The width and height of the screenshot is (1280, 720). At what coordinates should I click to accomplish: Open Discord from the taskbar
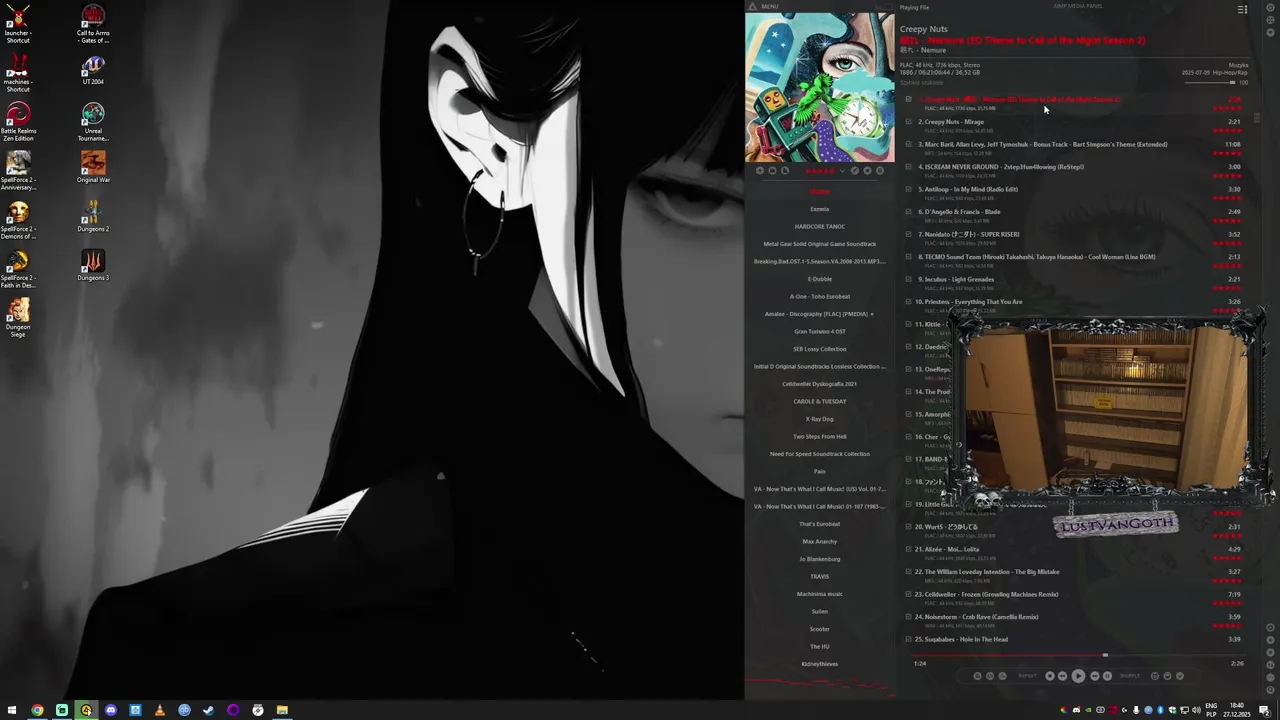pos(111,710)
